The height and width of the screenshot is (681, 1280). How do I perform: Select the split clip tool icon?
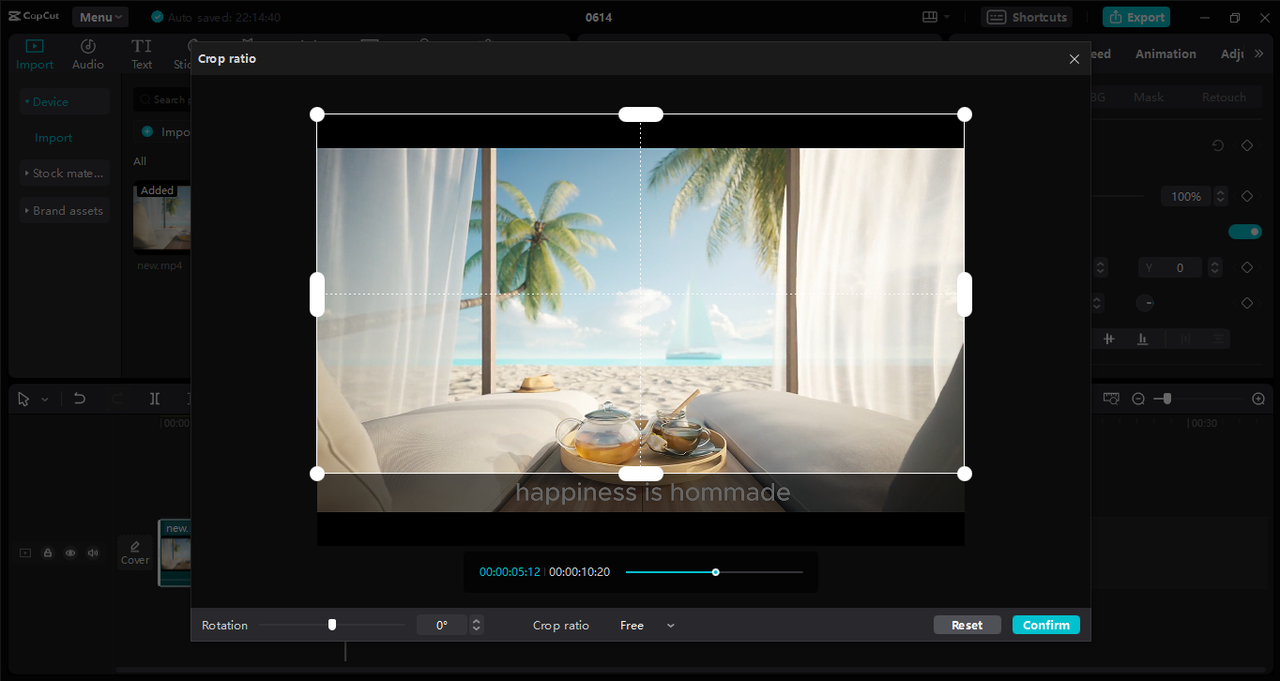coord(155,398)
